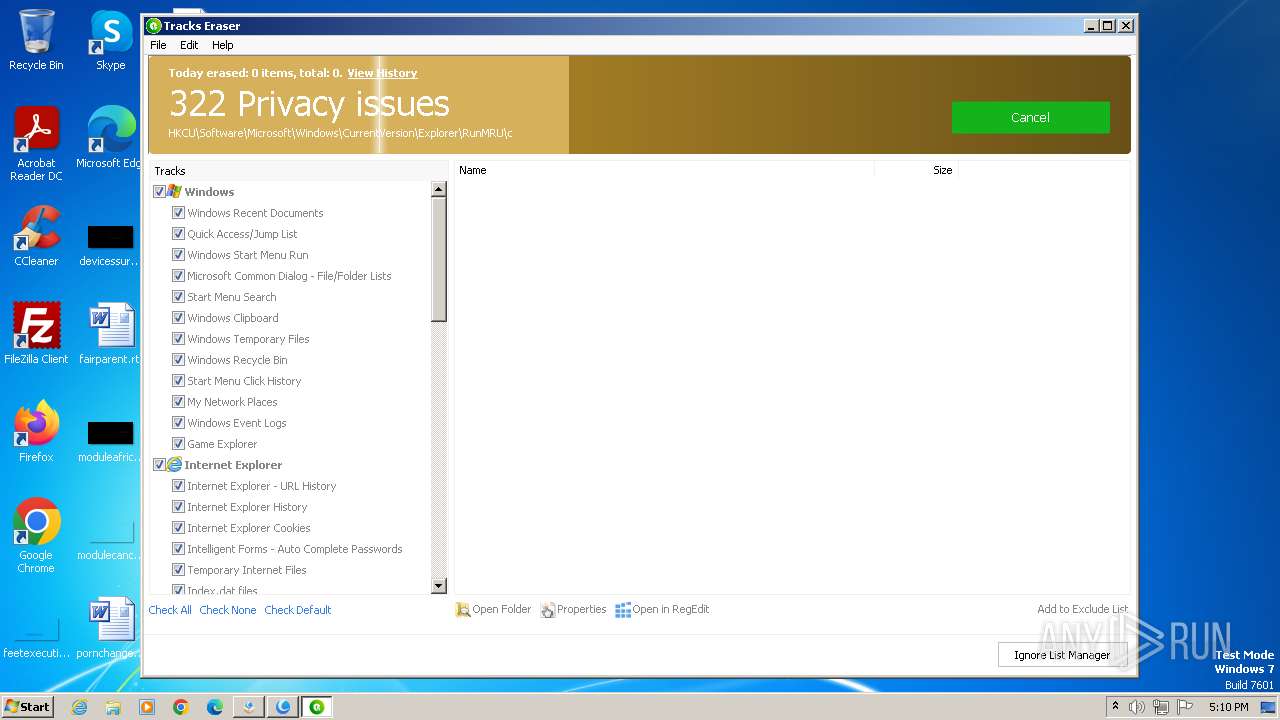Click the Tracks Eraser title bar icon
The image size is (1280, 720).
(154, 26)
